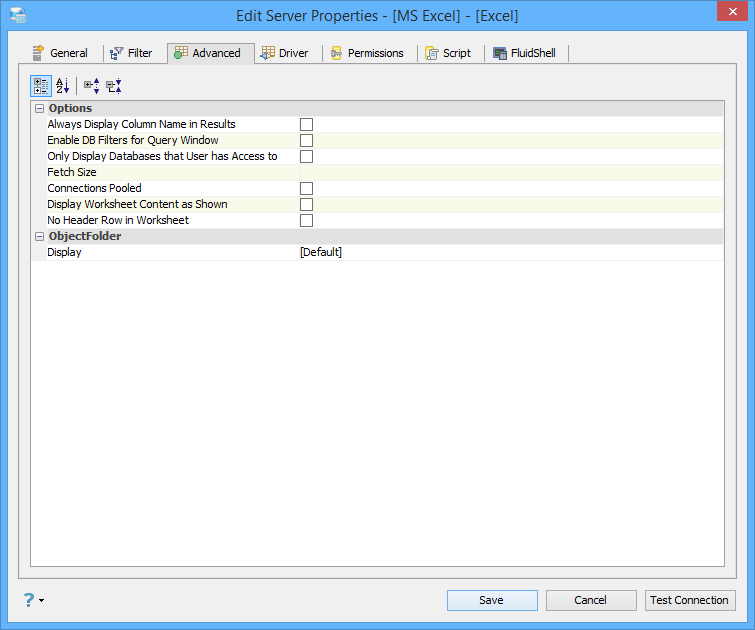Image resolution: width=755 pixels, height=630 pixels.
Task: Collapse the Options category
Action: point(39,108)
